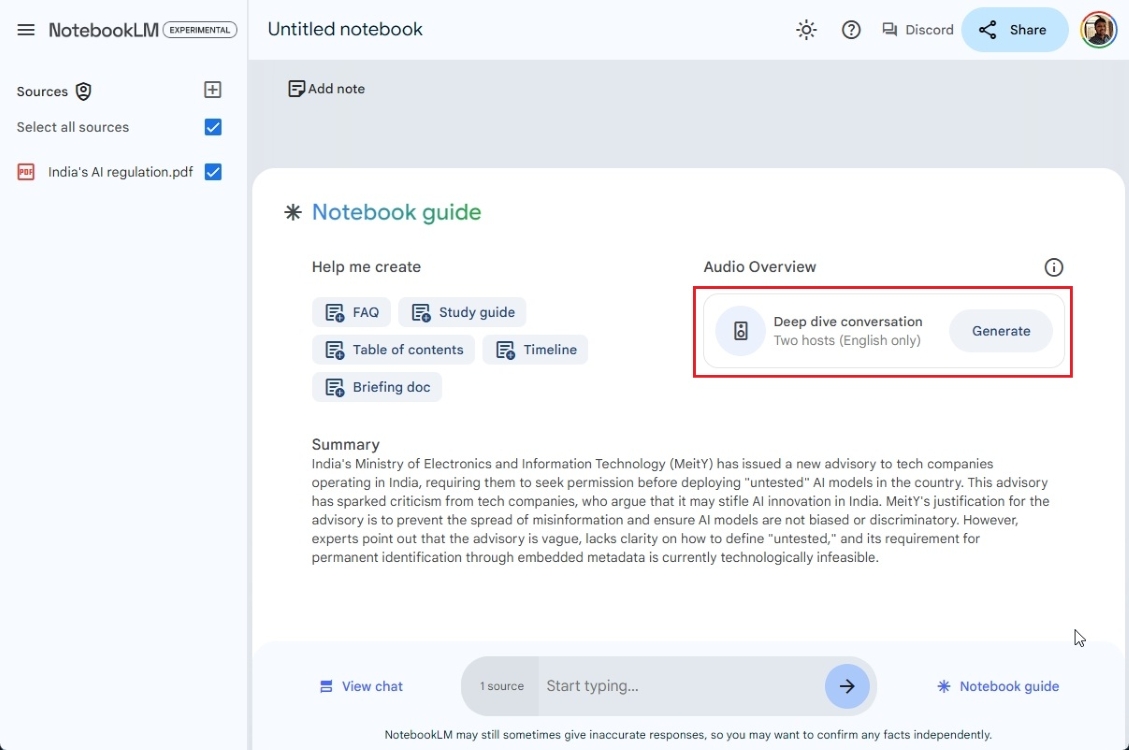Screen dimensions: 1129x750
Task: Click the audio speaker icon on Deep dive card
Action: pos(740,330)
